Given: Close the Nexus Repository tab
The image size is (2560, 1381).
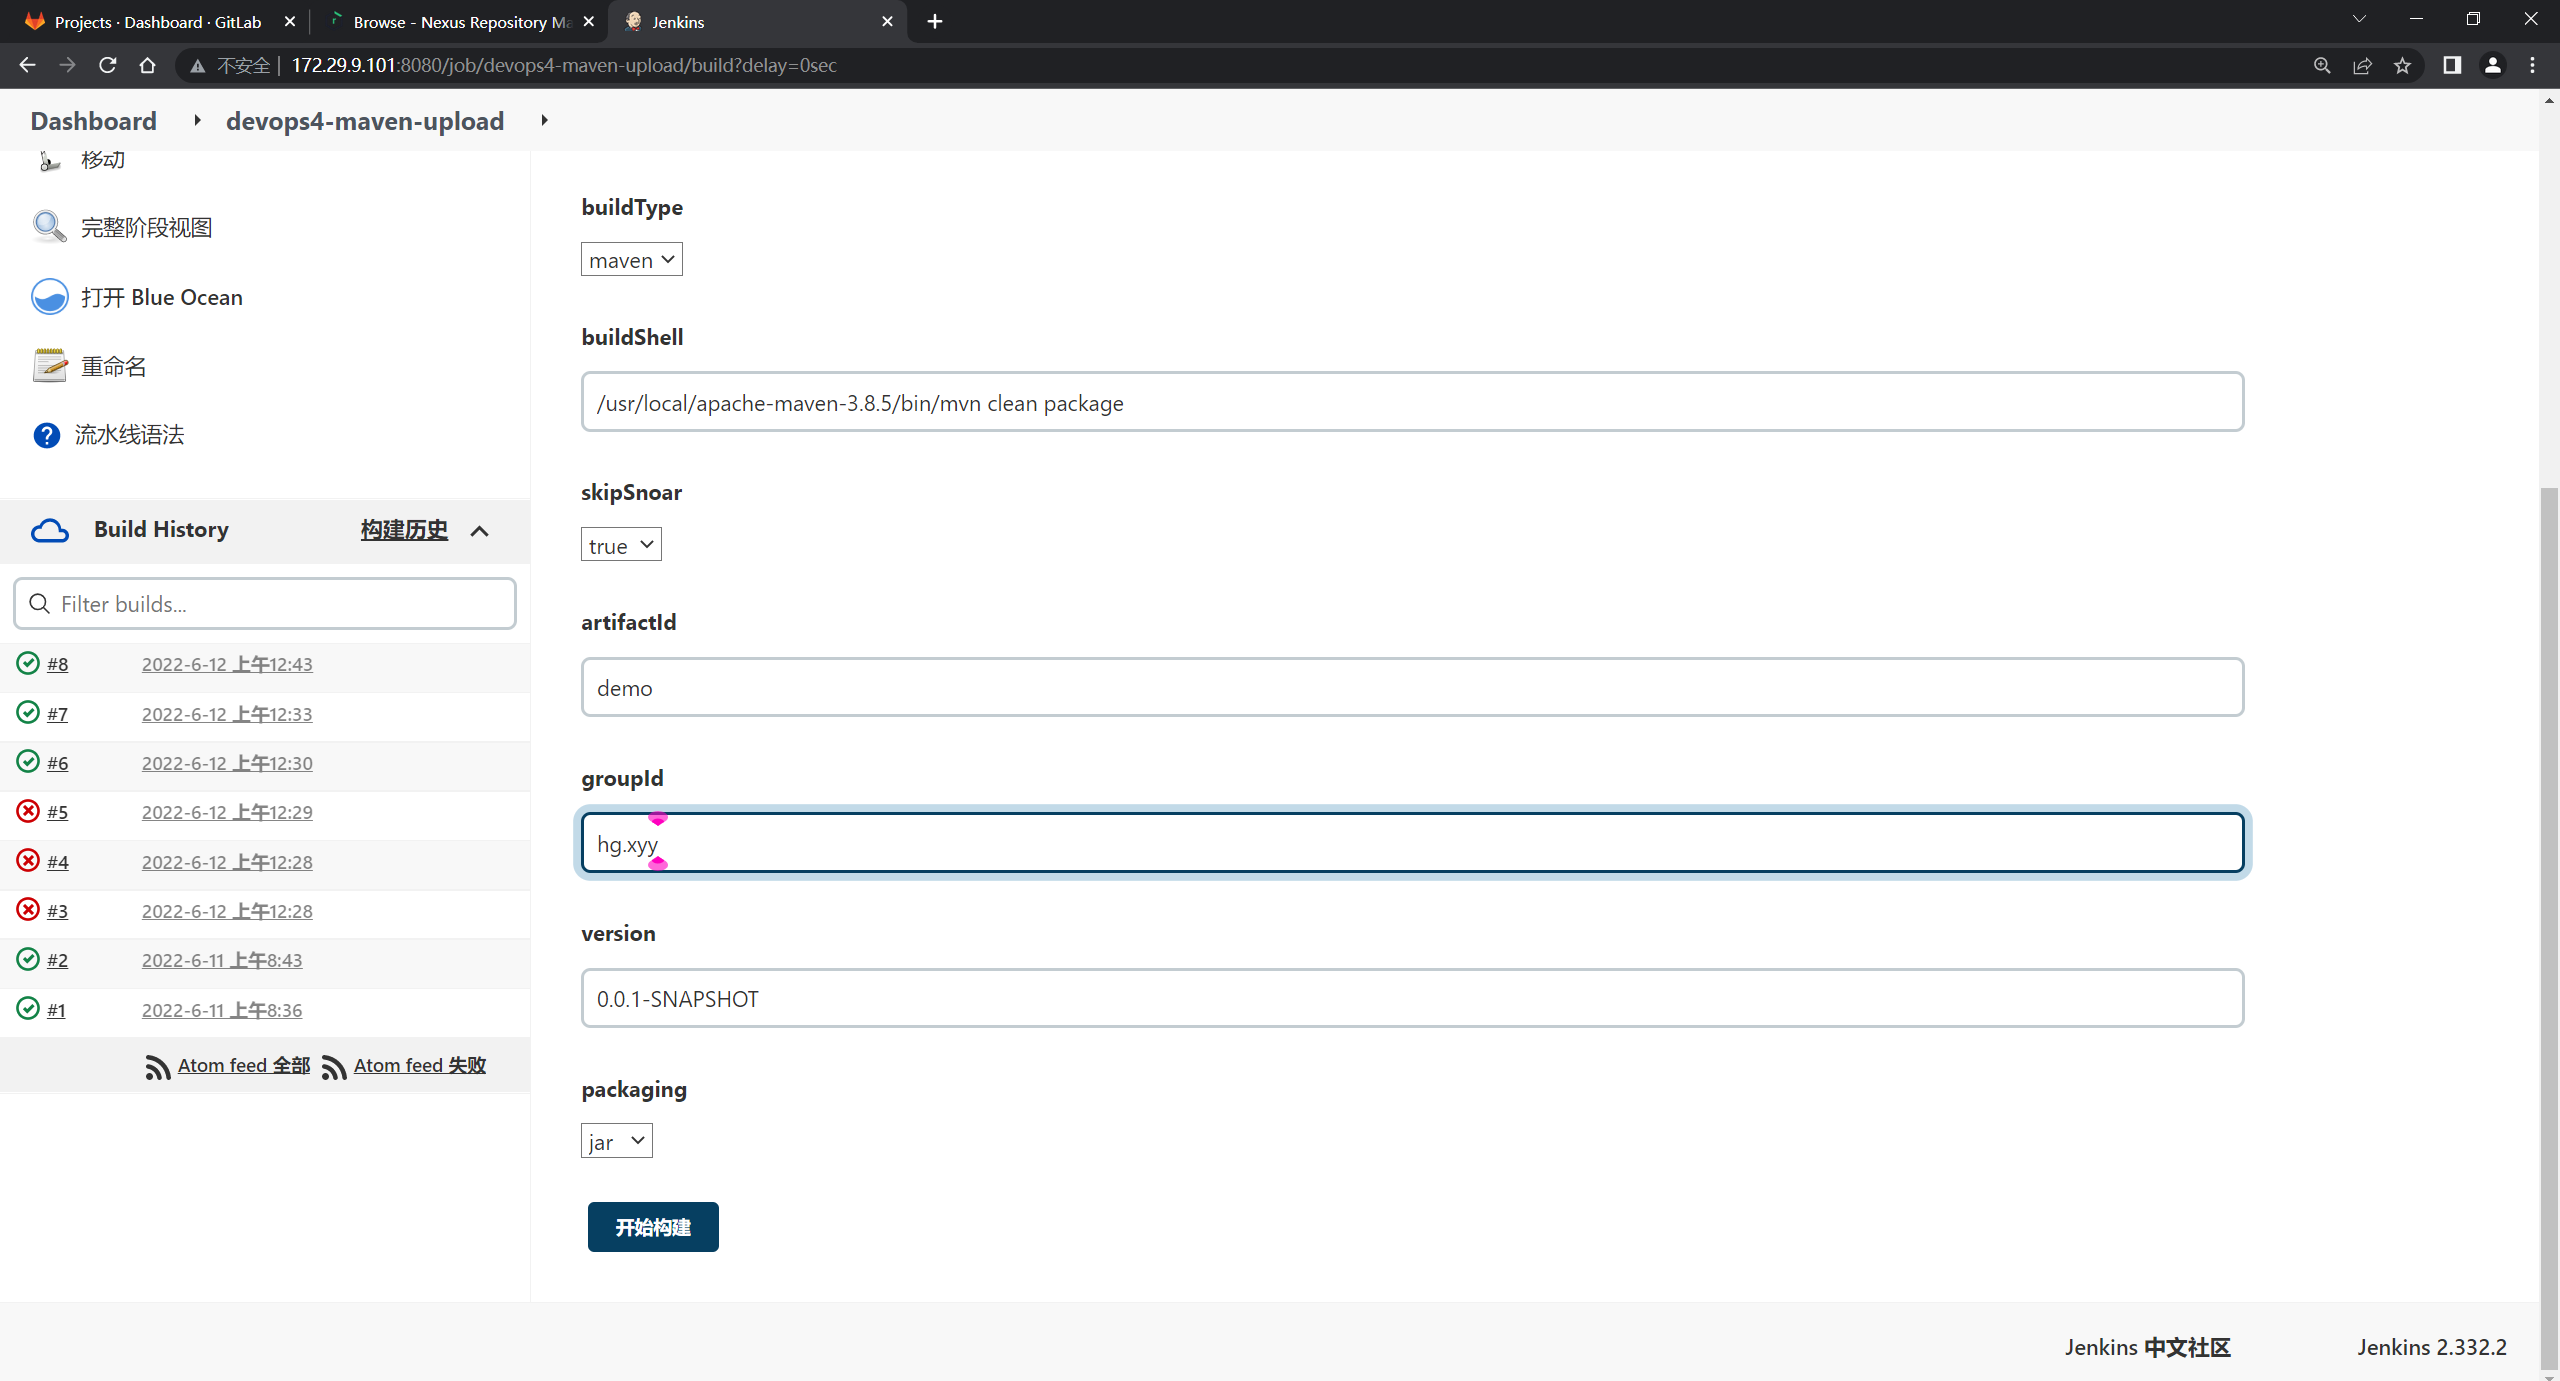Looking at the screenshot, I should [x=589, y=21].
